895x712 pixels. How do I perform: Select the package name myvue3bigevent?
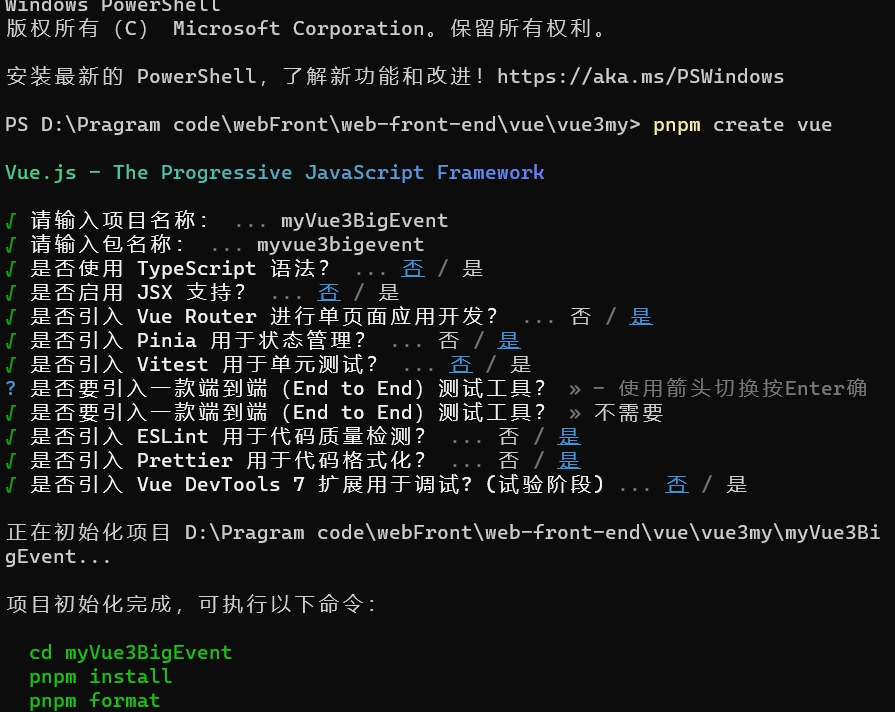(x=340, y=244)
